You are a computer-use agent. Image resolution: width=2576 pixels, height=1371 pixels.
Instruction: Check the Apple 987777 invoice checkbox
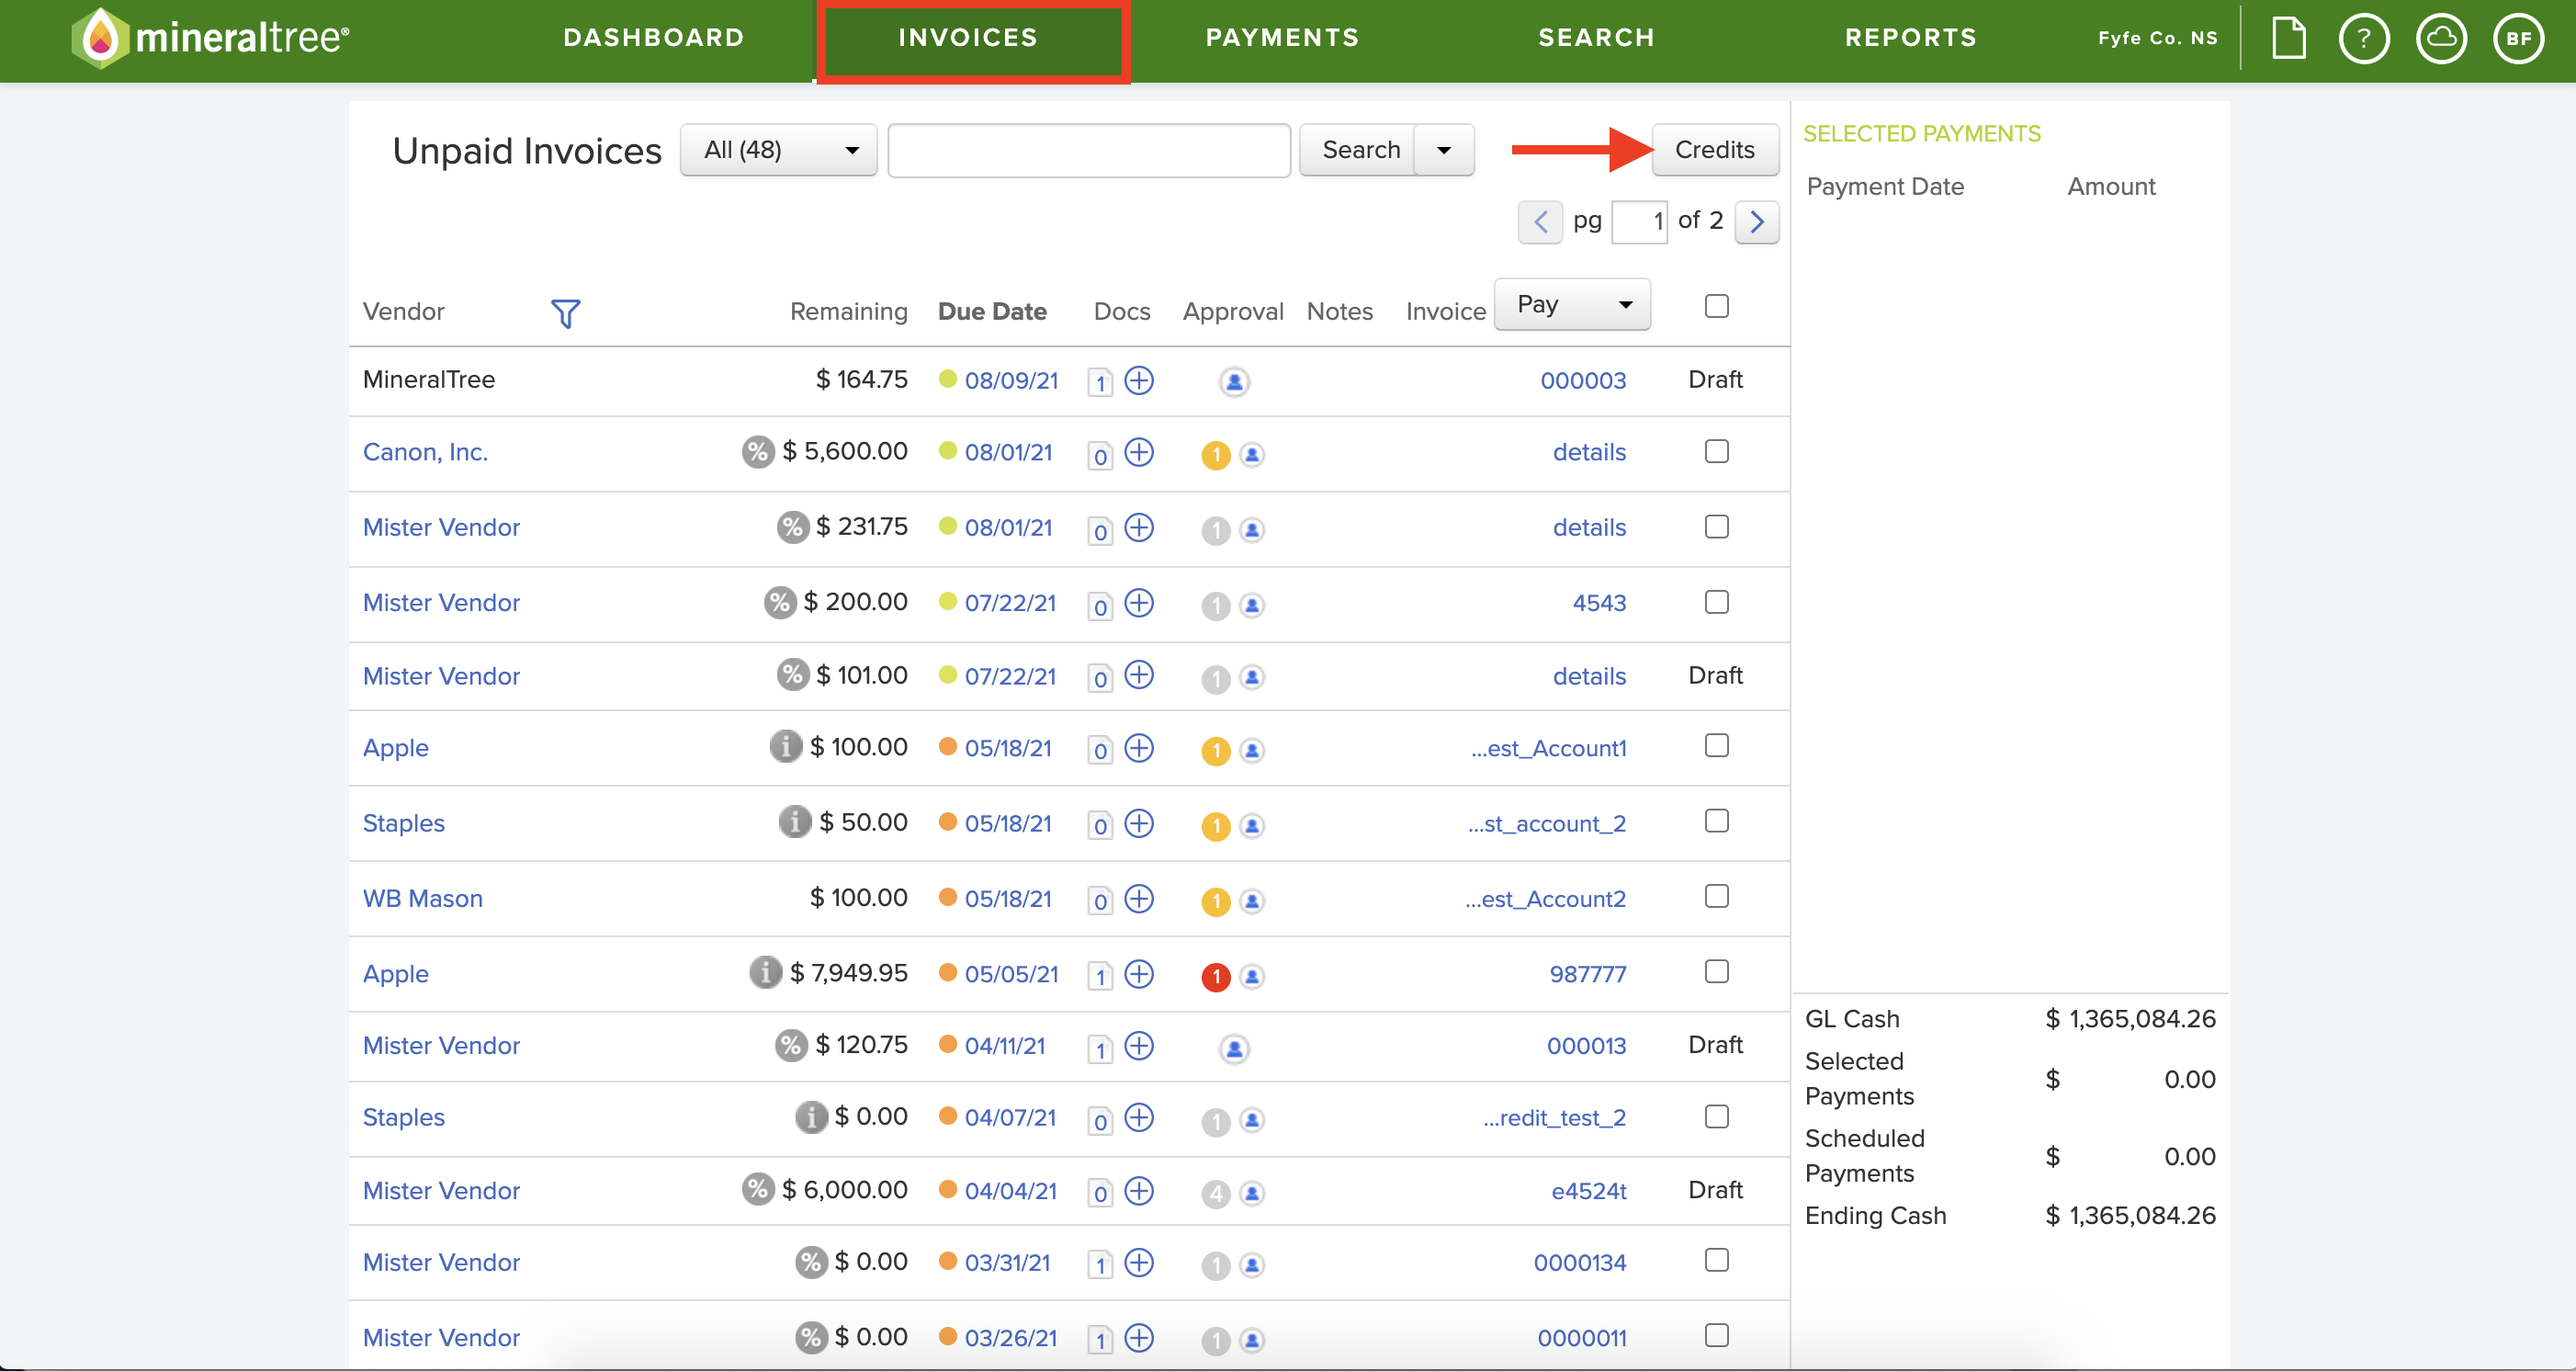(x=1717, y=971)
